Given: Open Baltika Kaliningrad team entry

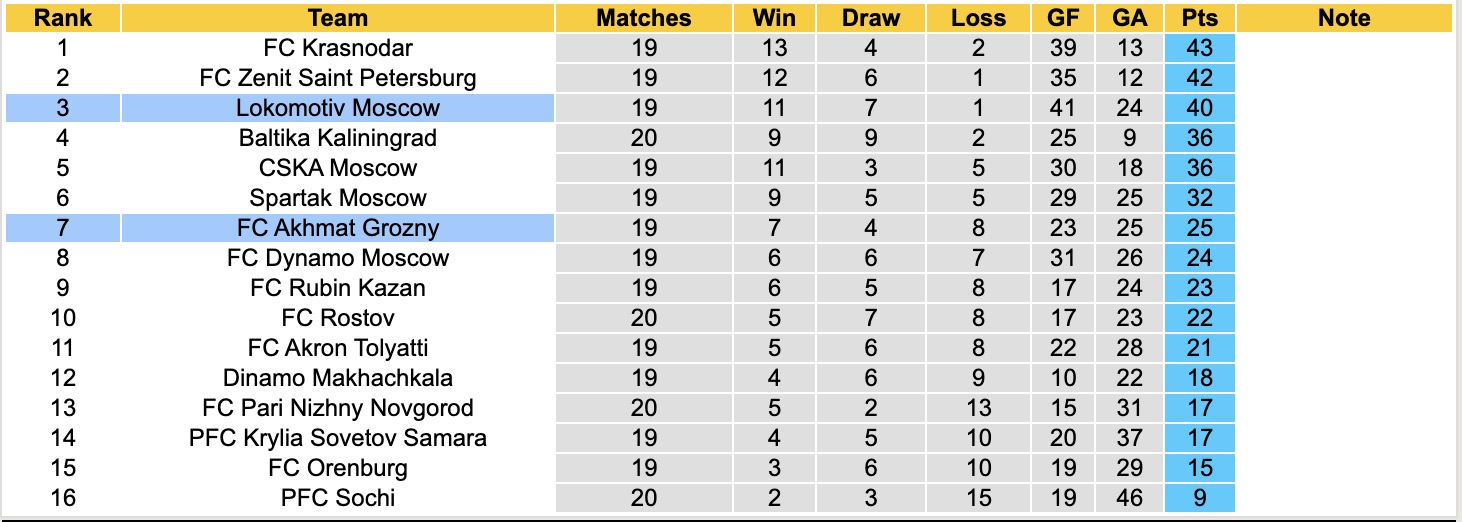Looking at the screenshot, I should click(x=338, y=138).
